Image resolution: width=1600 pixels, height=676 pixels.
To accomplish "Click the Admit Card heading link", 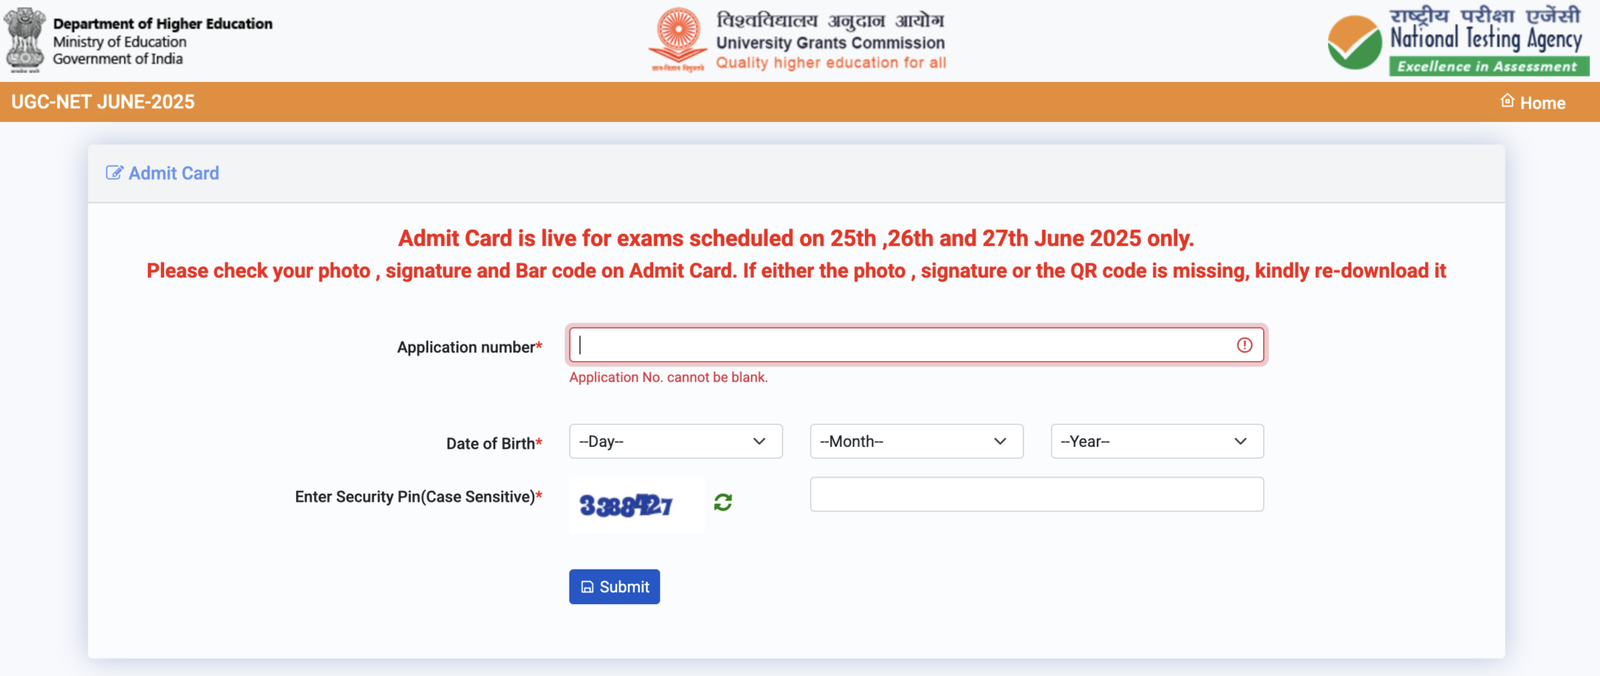I will 173,172.
